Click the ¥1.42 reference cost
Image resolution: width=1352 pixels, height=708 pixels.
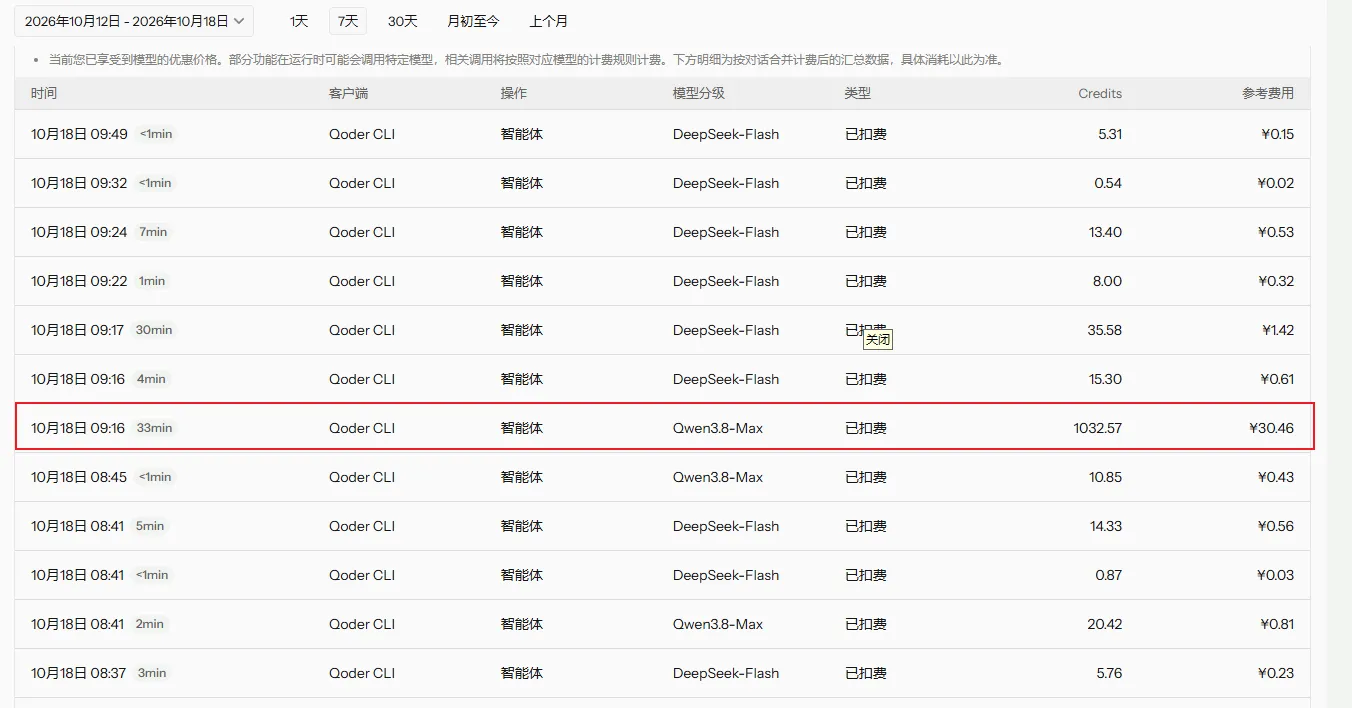coord(1276,330)
